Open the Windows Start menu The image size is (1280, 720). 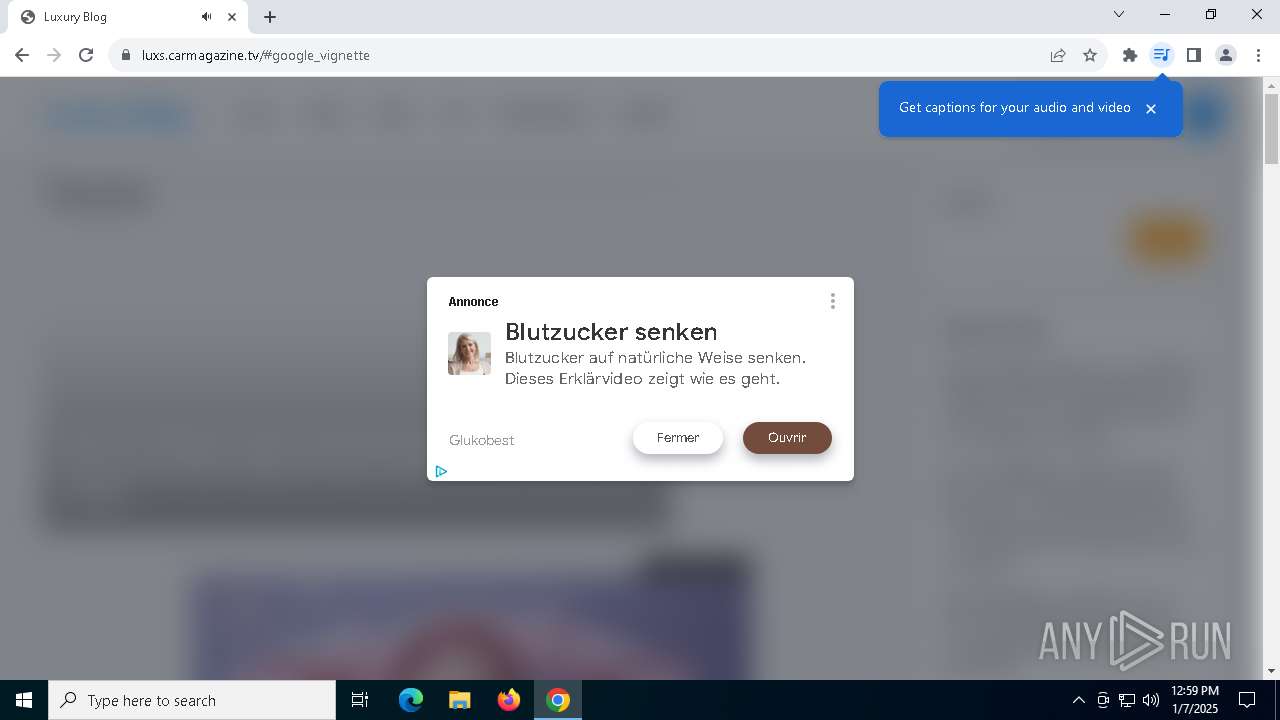tap(24, 700)
